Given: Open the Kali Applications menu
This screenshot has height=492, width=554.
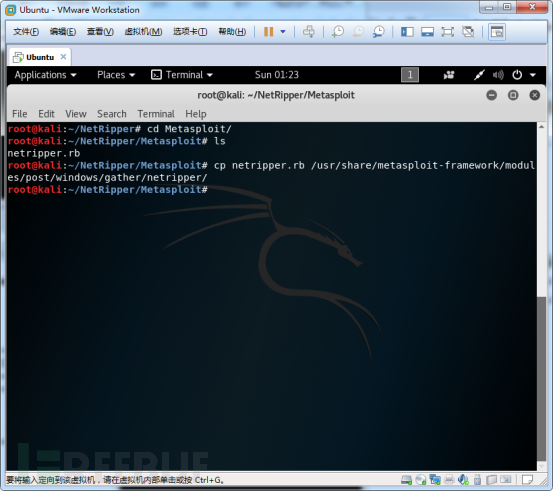Looking at the screenshot, I should click(x=45, y=75).
